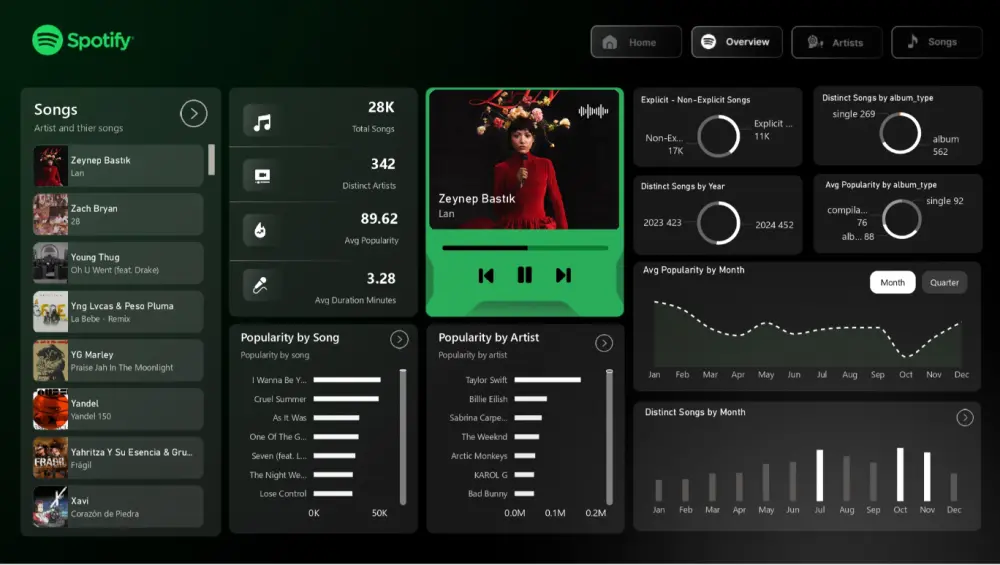The image size is (1000, 565).
Task: Click the Jul bar in monthly songs
Action: pos(820,475)
